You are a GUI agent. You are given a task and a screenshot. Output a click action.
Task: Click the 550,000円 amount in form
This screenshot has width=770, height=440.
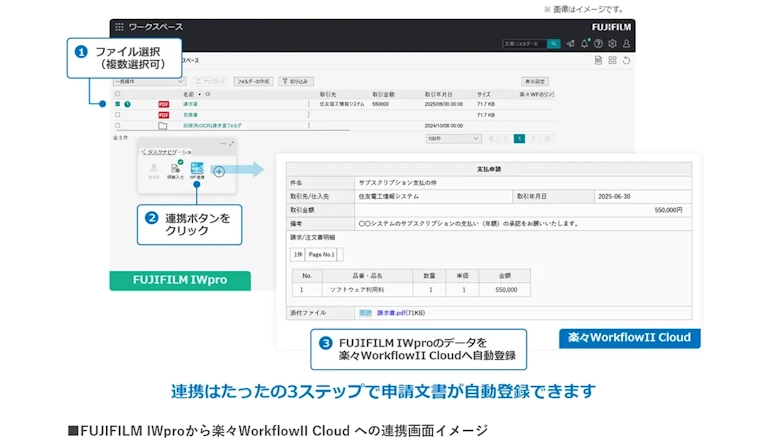click(x=668, y=210)
